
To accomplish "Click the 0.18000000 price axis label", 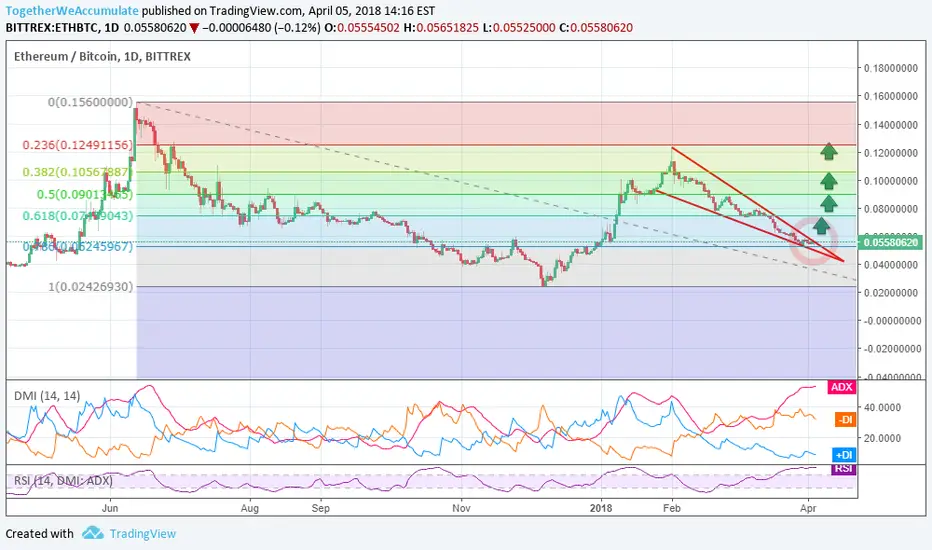I will (891, 68).
